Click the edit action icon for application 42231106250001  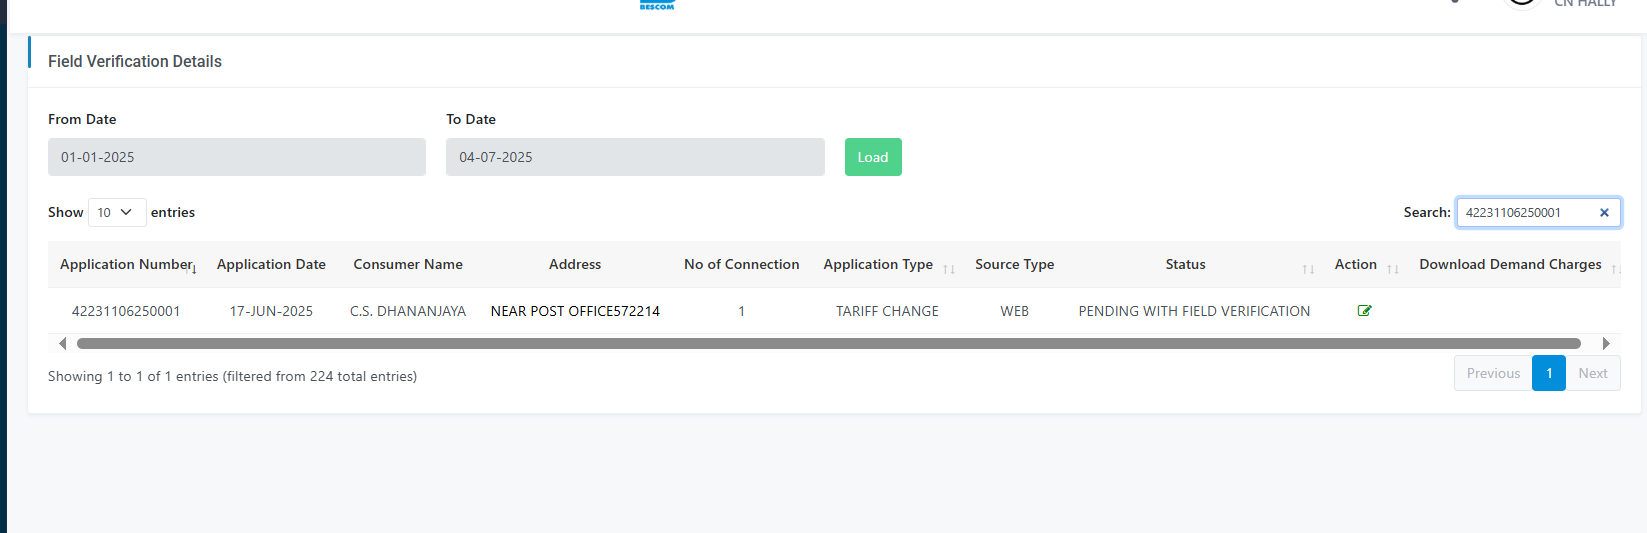pos(1364,311)
